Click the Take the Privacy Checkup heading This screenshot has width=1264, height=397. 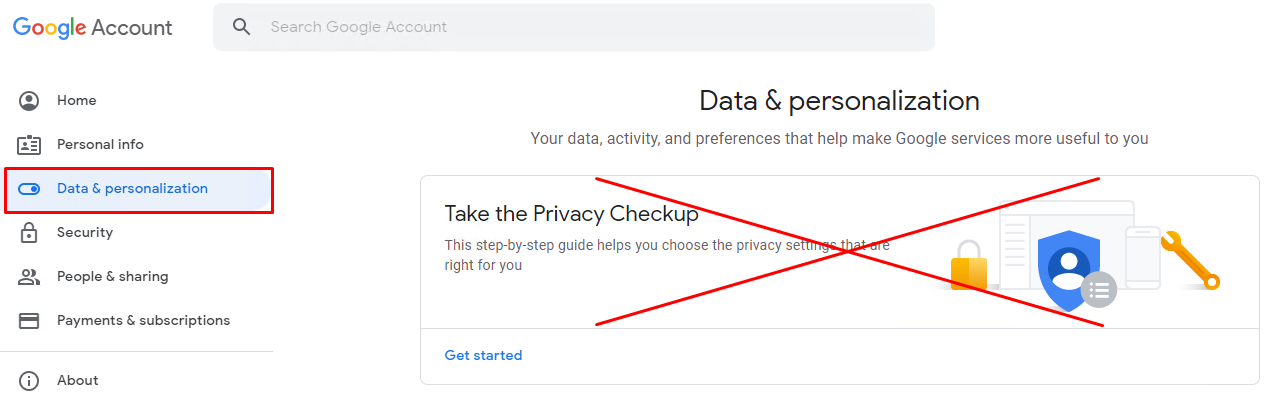[x=571, y=214]
